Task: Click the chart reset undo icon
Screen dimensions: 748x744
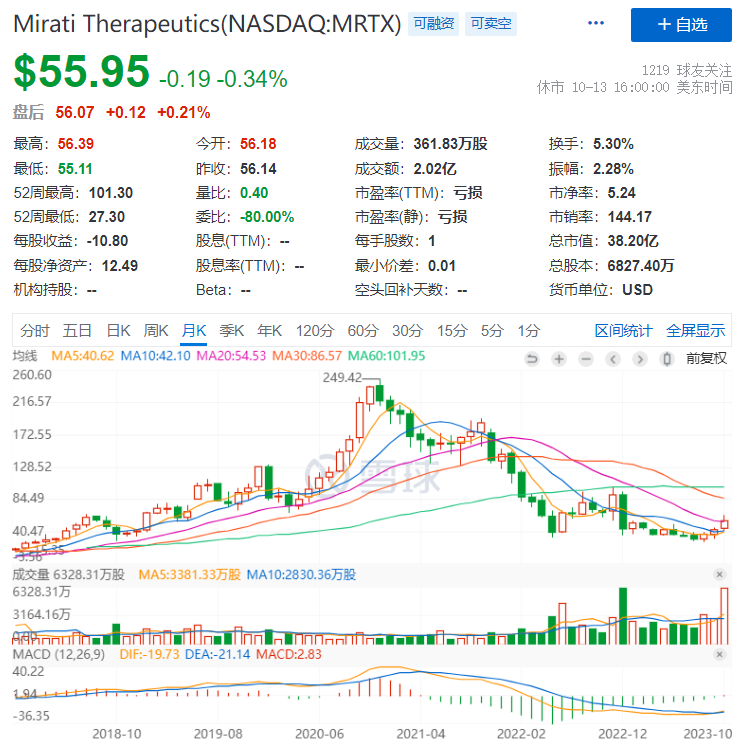Action: [x=532, y=358]
